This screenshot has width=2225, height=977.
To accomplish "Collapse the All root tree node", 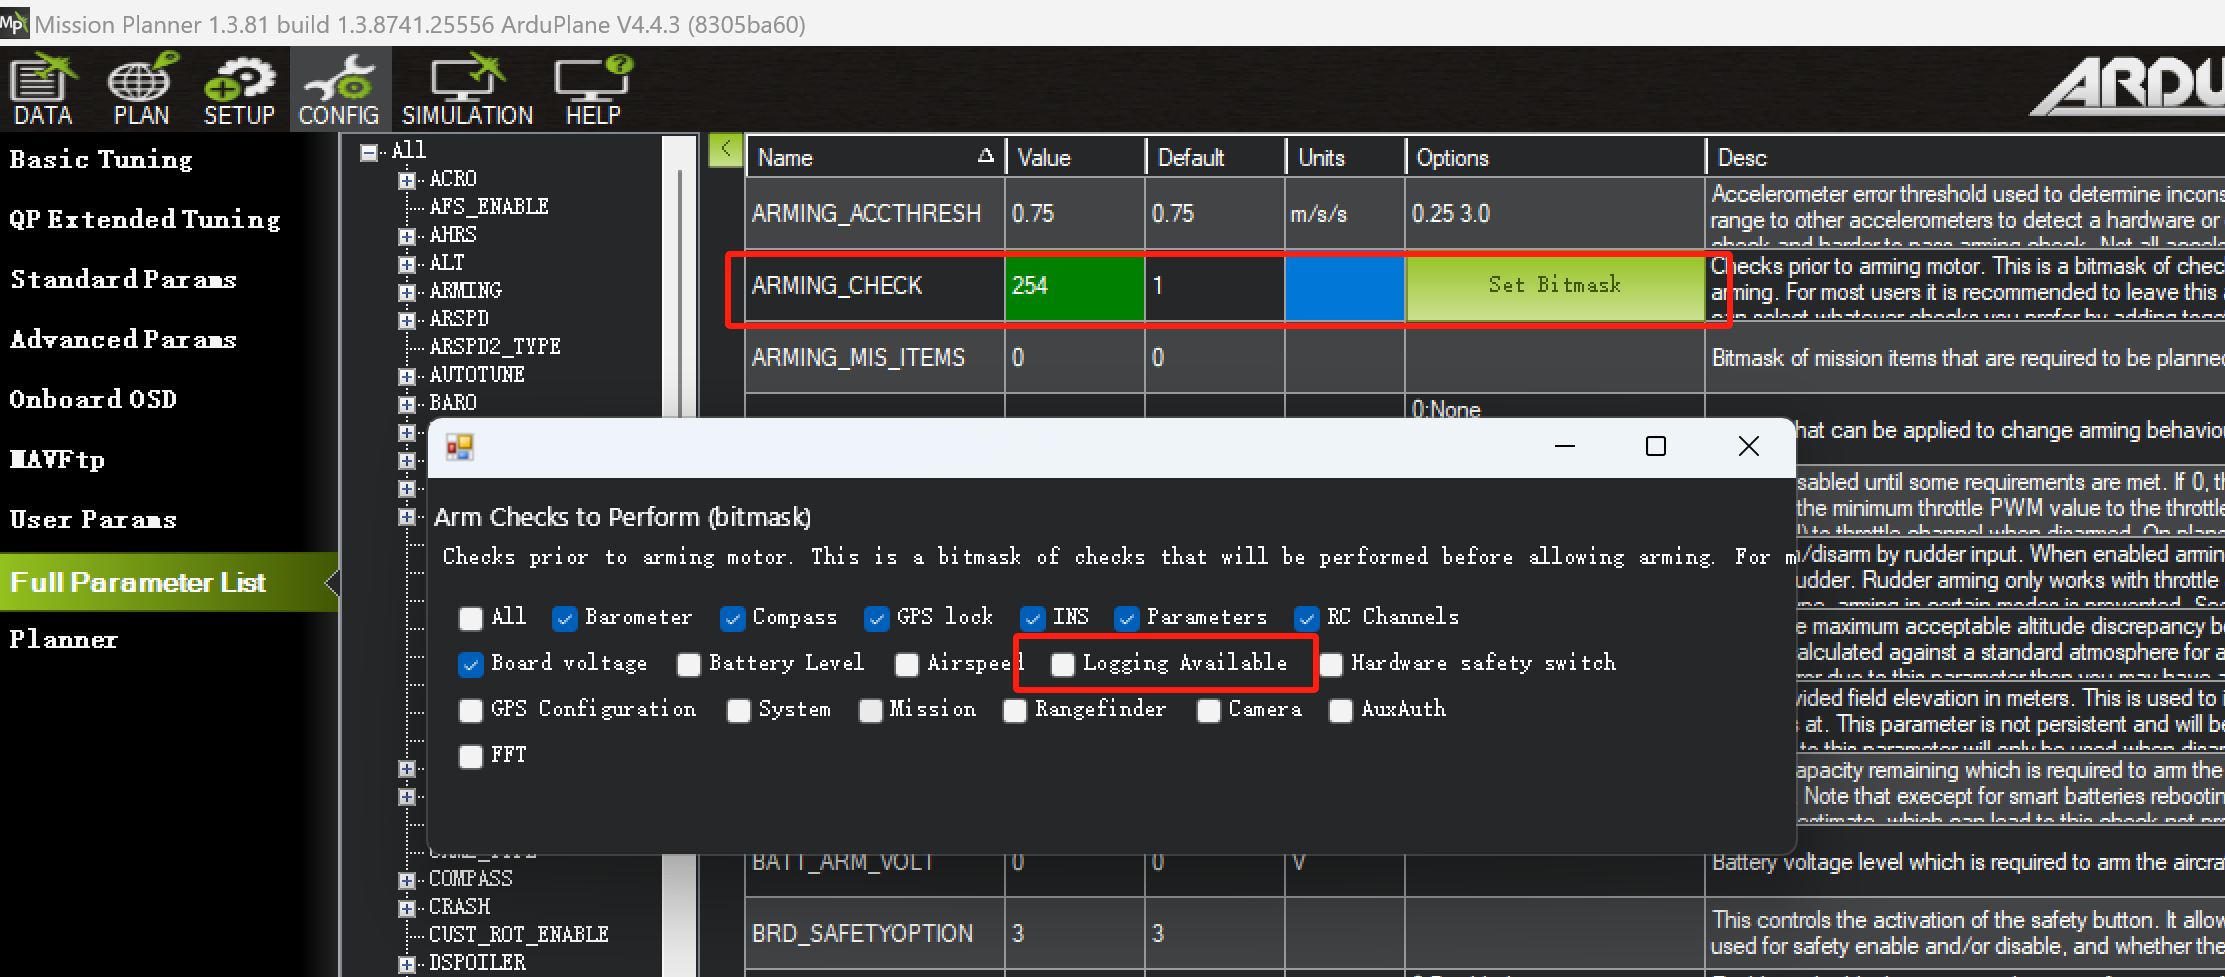I will tap(369, 152).
